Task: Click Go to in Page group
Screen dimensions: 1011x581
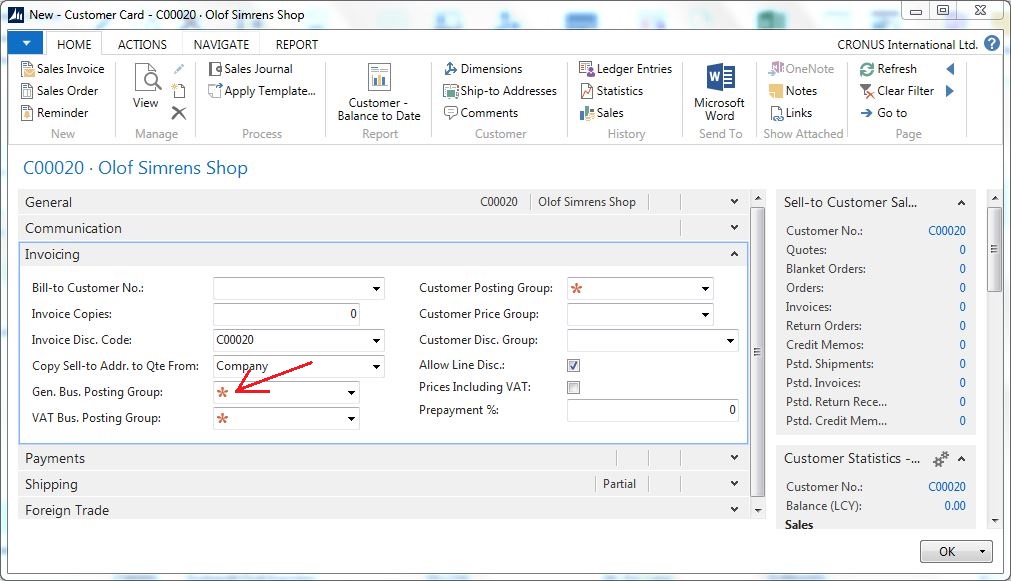Action: coord(883,112)
